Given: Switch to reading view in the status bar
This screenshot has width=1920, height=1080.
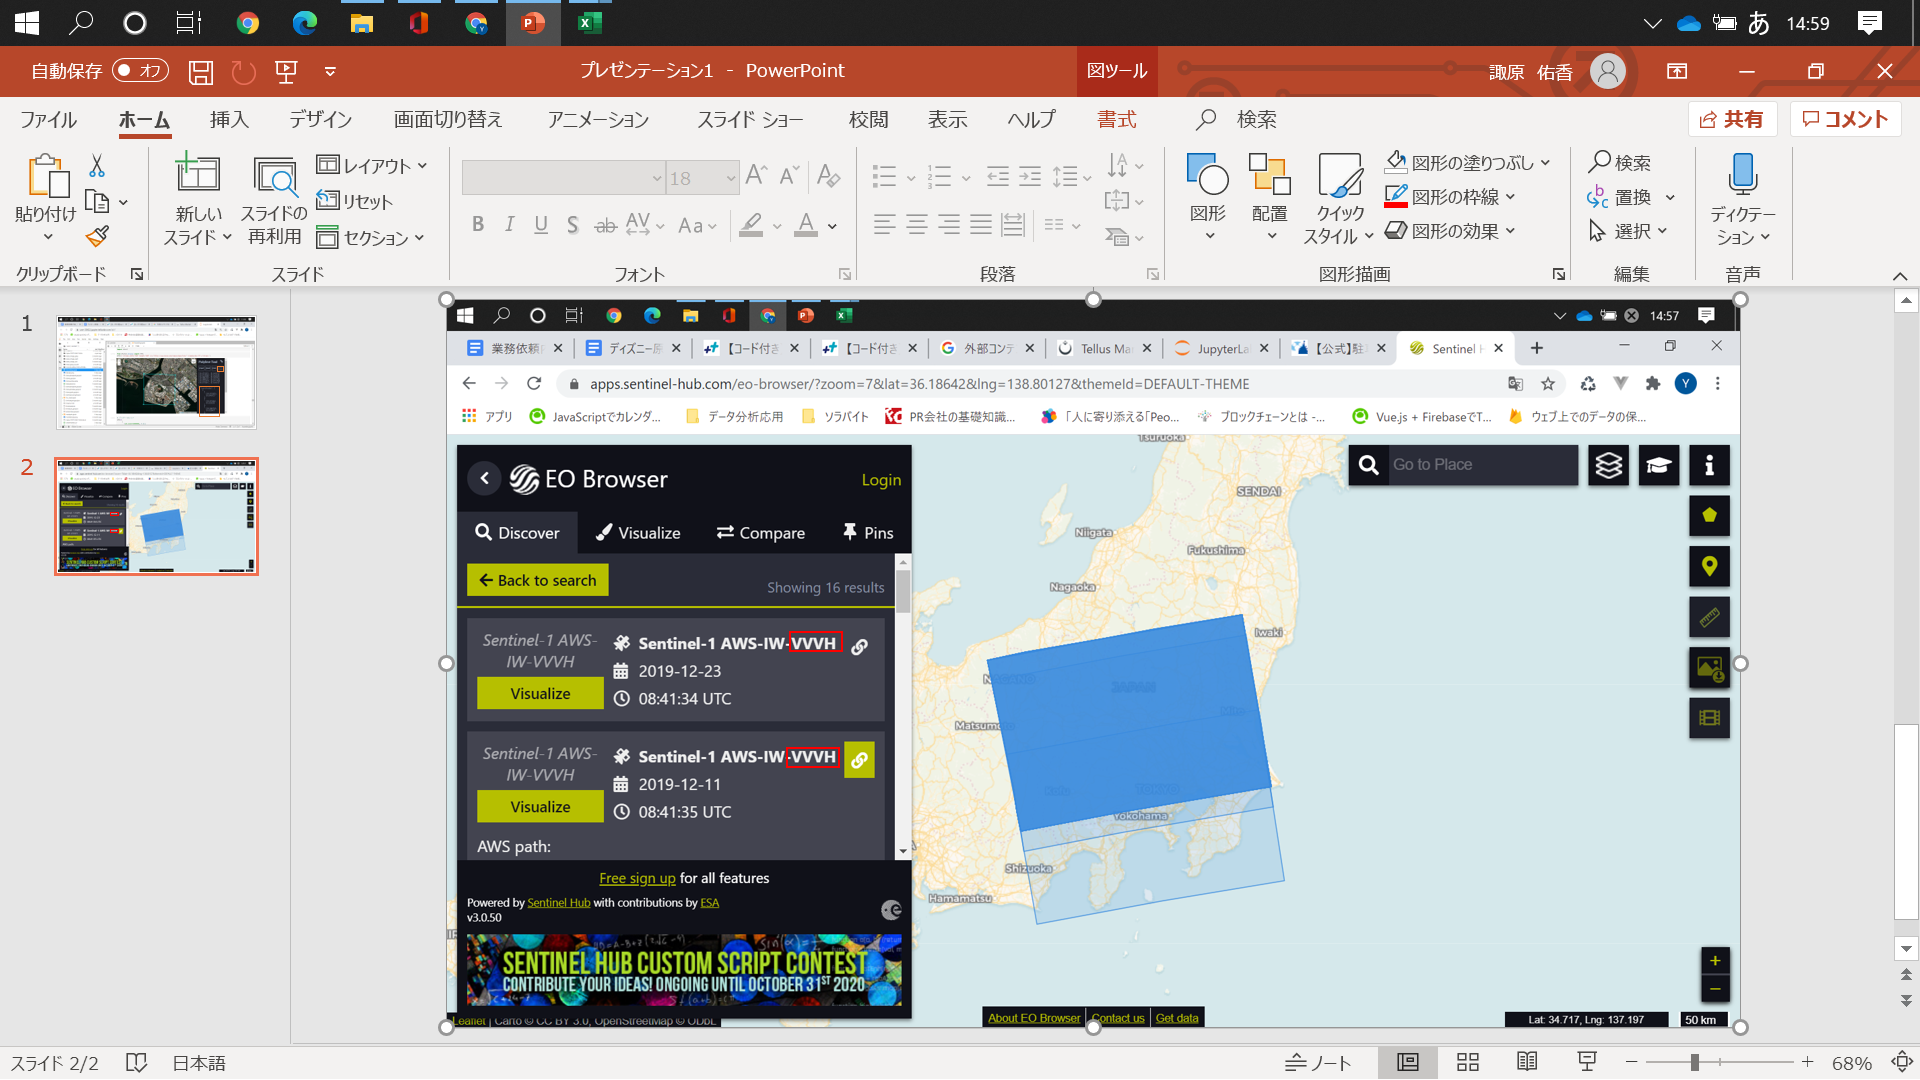Looking at the screenshot, I should 1527,1062.
